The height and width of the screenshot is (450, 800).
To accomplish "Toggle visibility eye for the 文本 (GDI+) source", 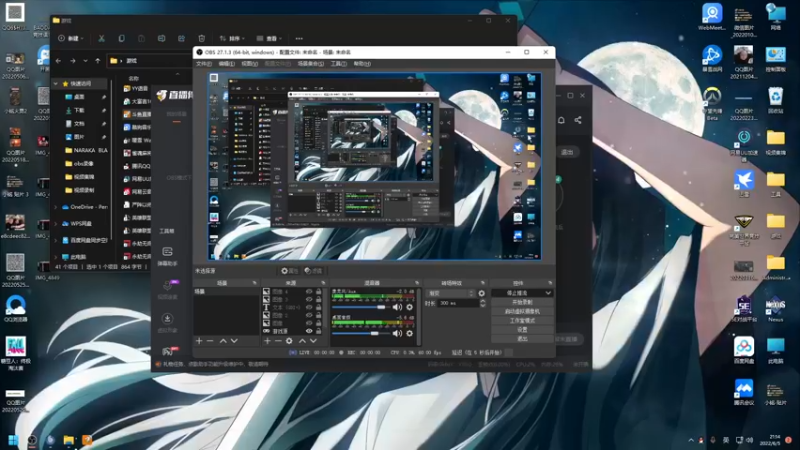I will coord(309,308).
